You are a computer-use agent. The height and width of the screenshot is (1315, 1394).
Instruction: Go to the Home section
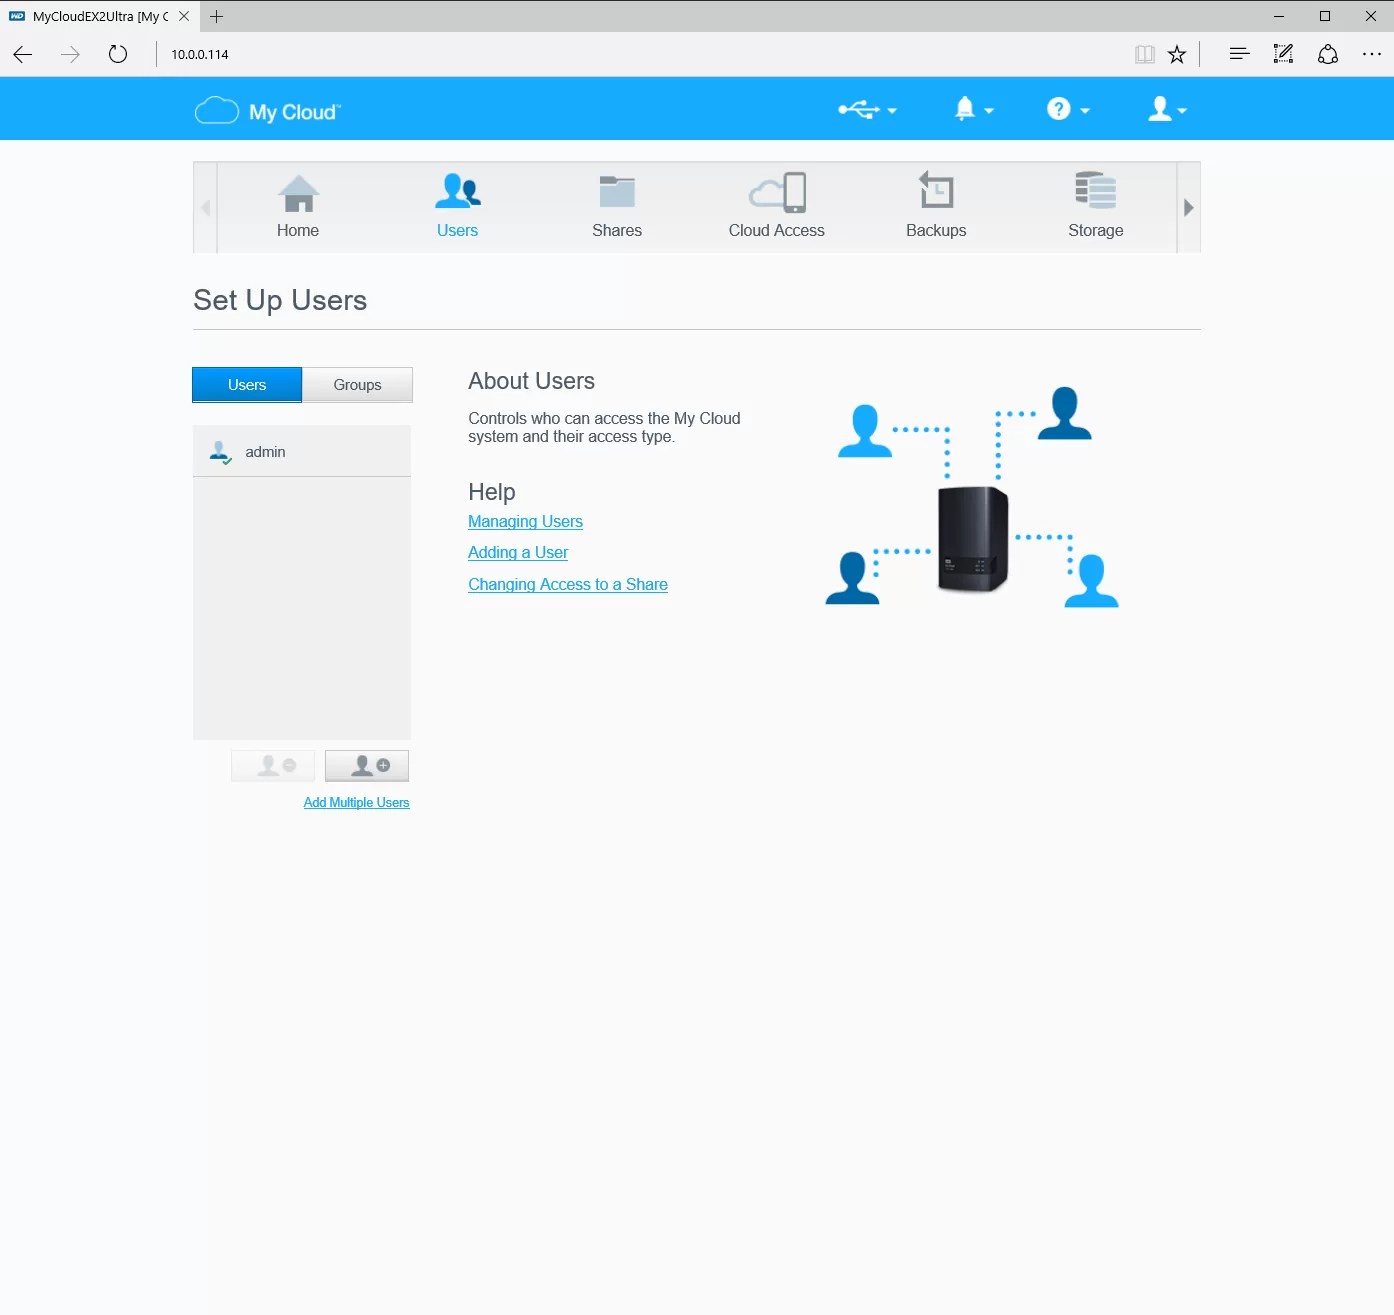[298, 207]
